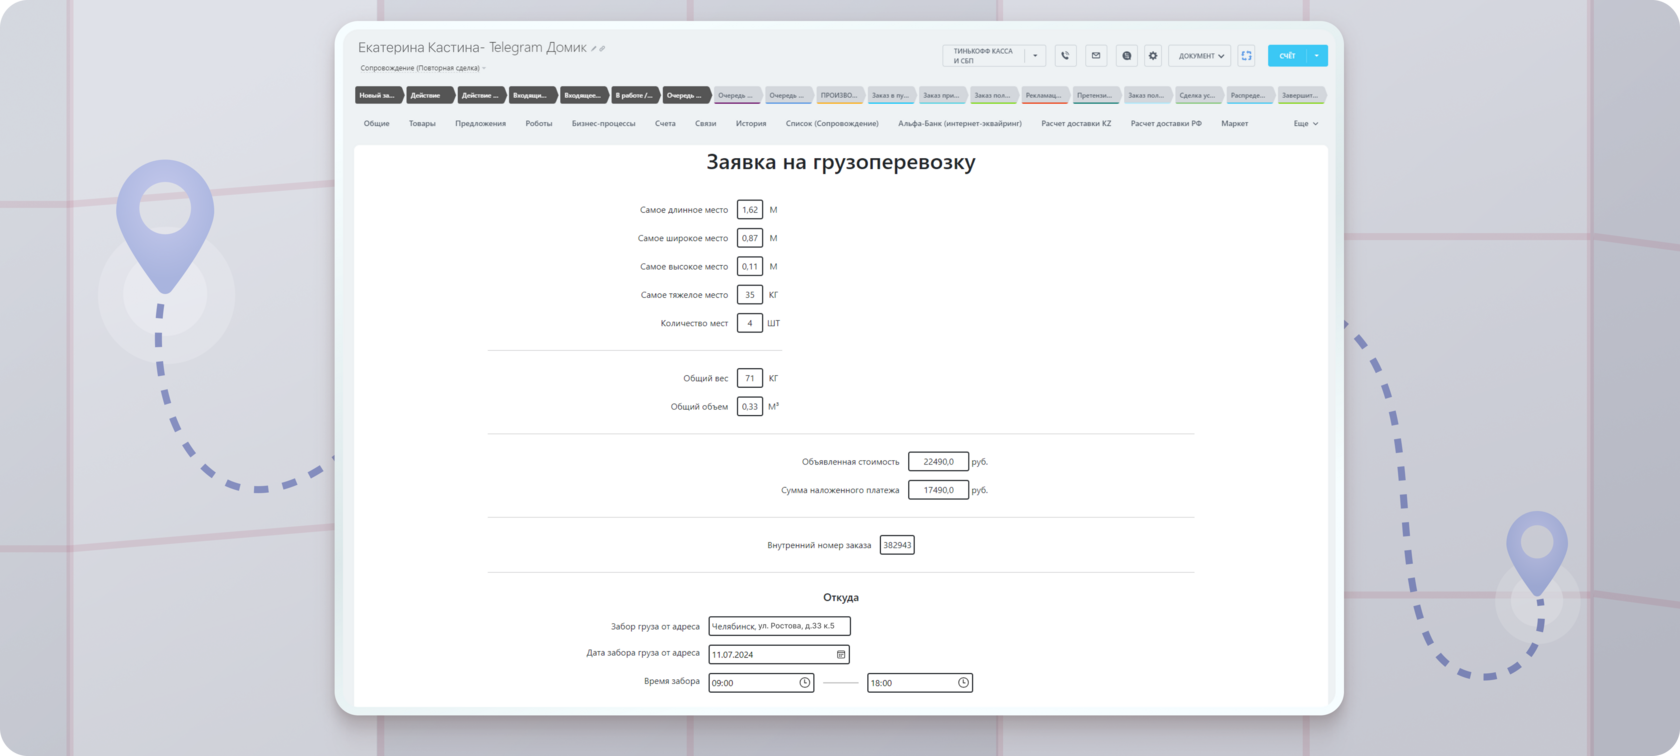Click the Самое тяжелое место field
The image size is (1680, 756).
pos(750,295)
